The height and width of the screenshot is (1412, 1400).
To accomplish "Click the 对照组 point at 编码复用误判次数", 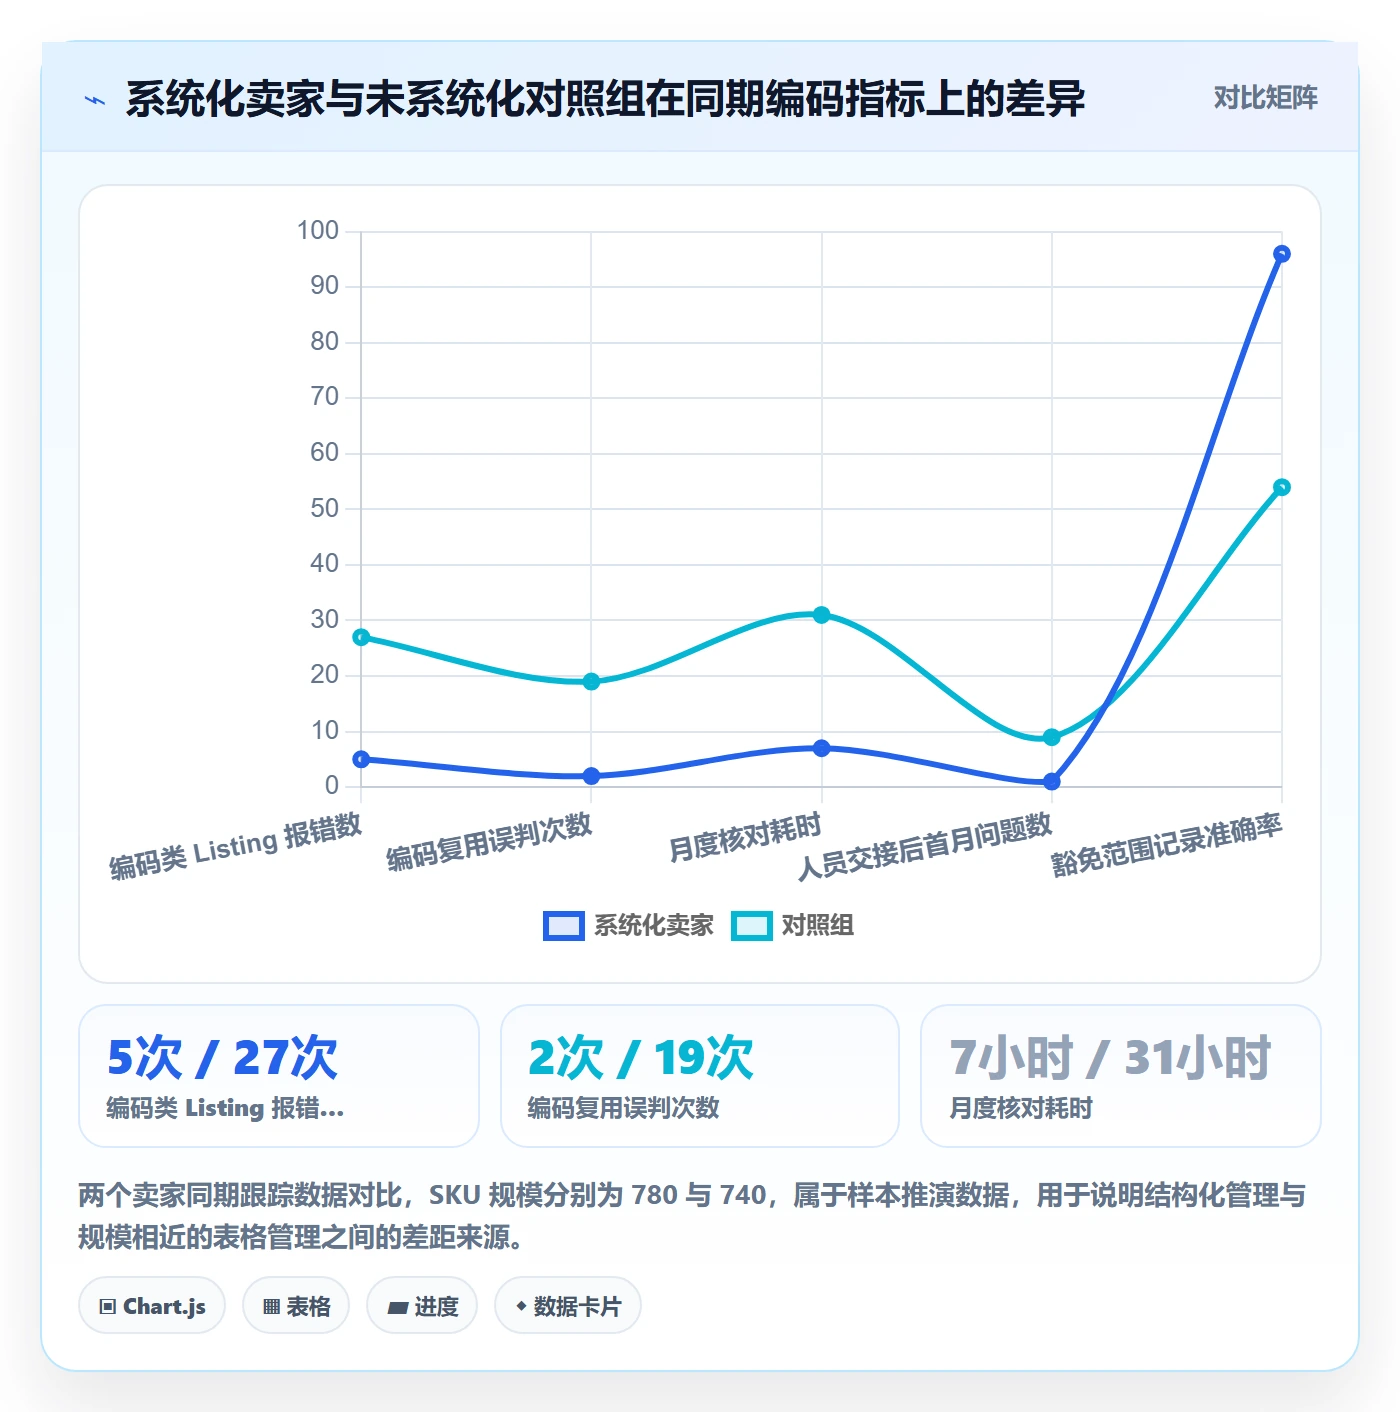I will point(591,682).
